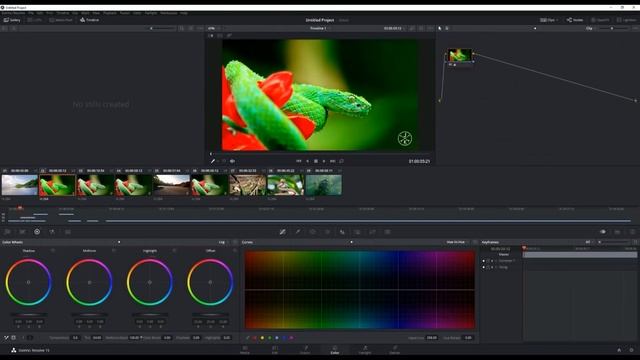Switch to the Media page tab
This screenshot has width=640, height=360.
[245, 350]
